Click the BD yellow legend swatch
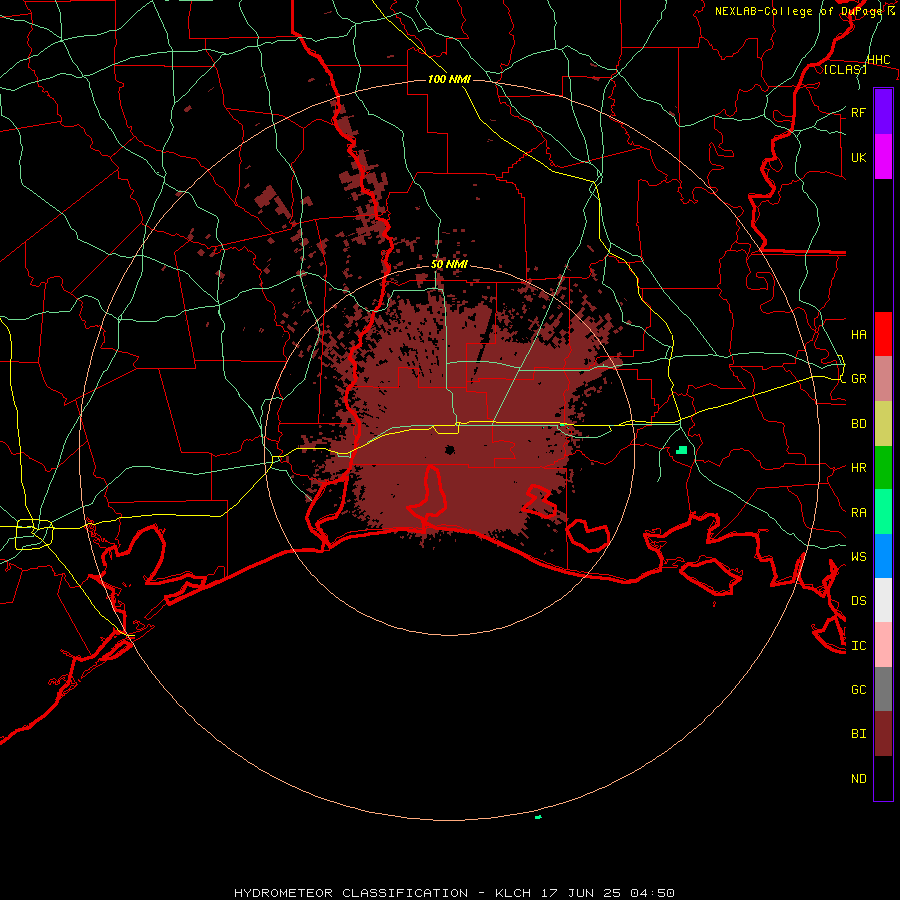This screenshot has width=900, height=900. [x=883, y=424]
